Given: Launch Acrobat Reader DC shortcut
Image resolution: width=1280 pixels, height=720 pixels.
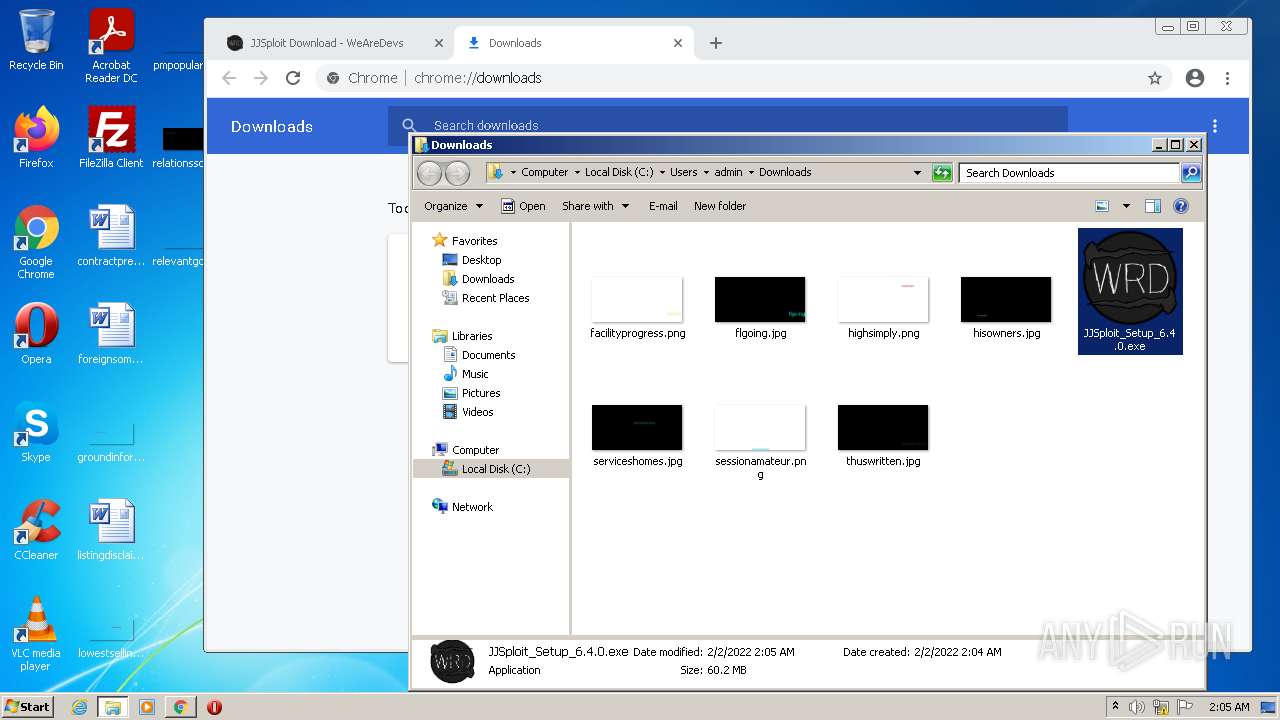Looking at the screenshot, I should click(x=111, y=46).
